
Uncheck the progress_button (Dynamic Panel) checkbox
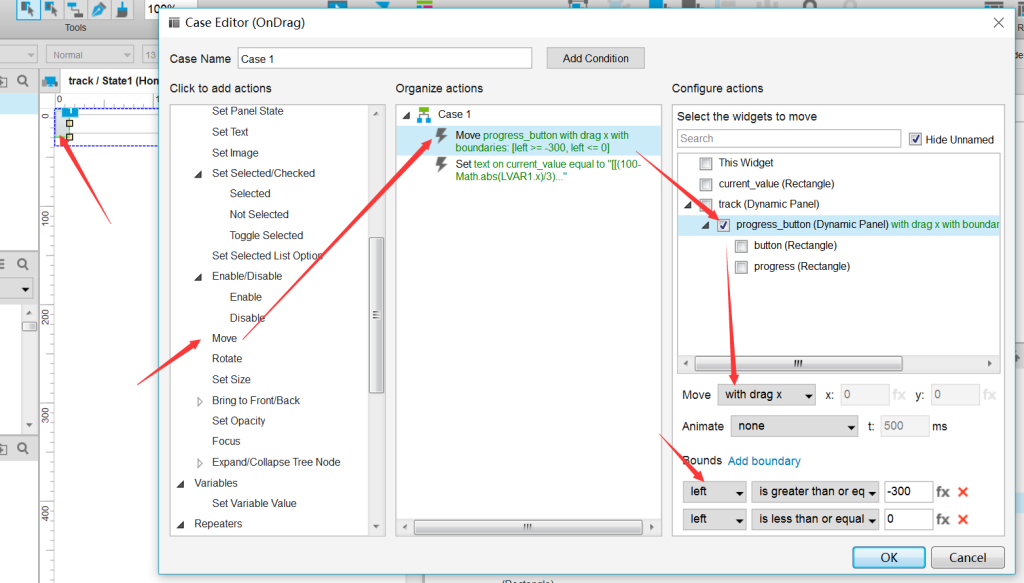click(x=723, y=225)
